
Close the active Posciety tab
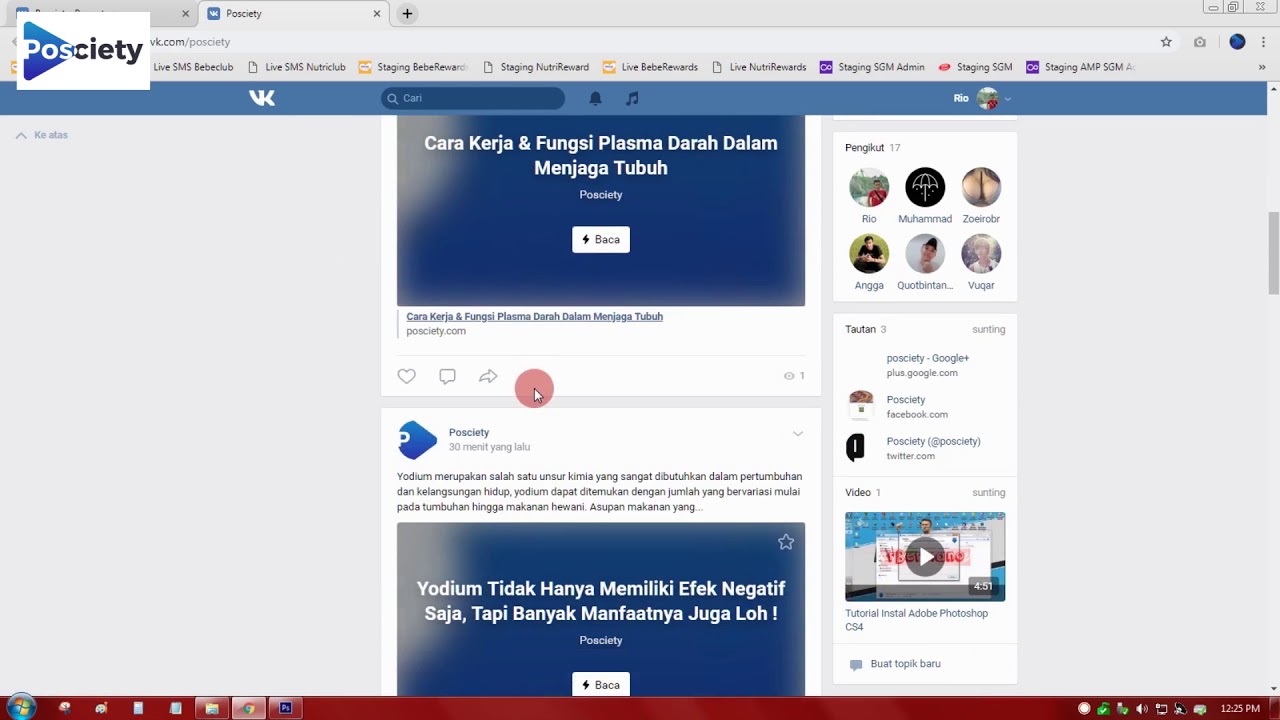[x=377, y=14]
